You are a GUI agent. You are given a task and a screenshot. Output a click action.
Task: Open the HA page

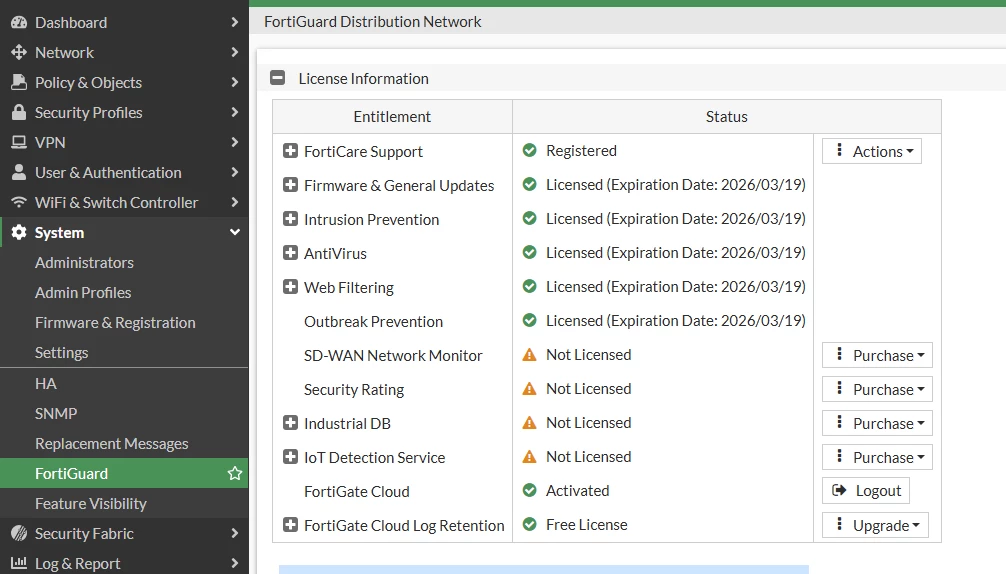(124, 384)
